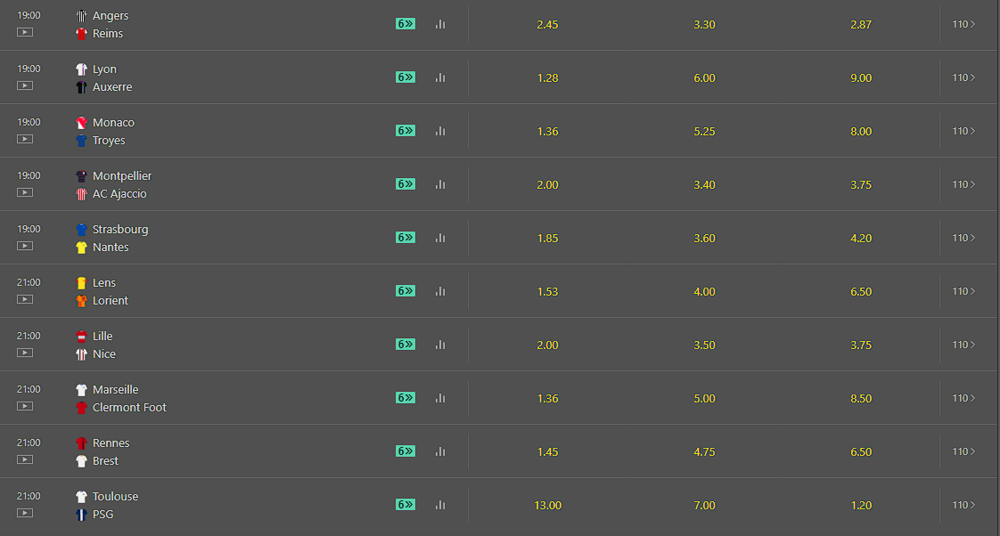The width and height of the screenshot is (1000, 536).
Task: Pick Toulouse home win odds 13.00
Action: (x=547, y=505)
